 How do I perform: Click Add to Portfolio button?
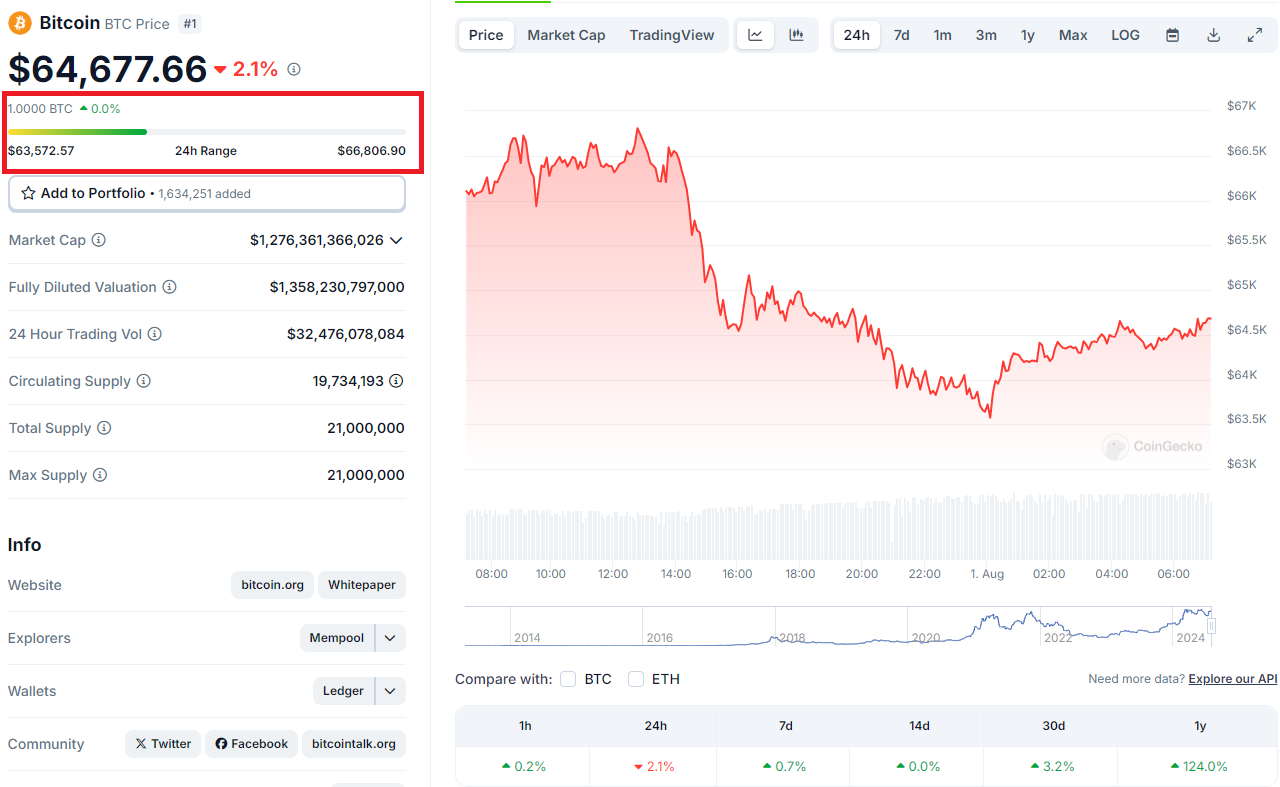(x=207, y=193)
